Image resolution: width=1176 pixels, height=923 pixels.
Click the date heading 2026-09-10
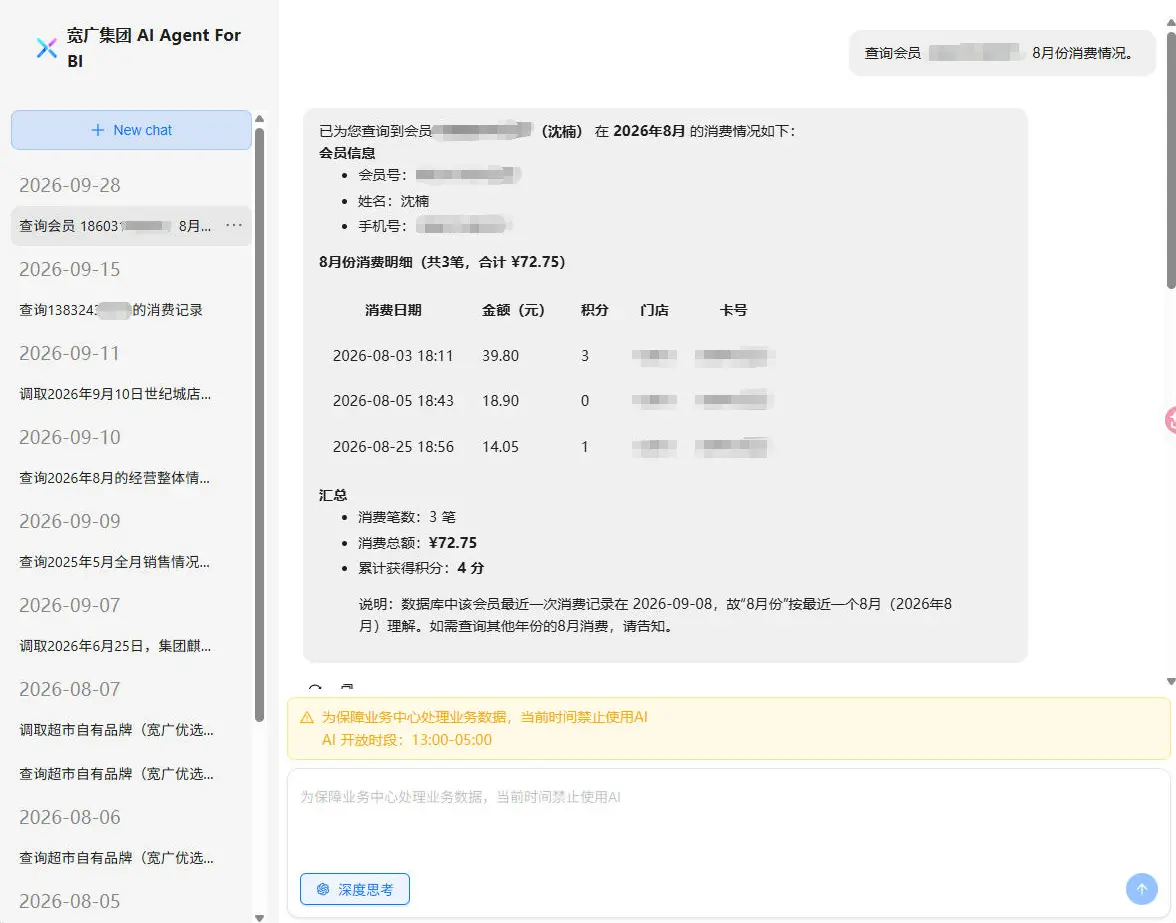click(70, 437)
